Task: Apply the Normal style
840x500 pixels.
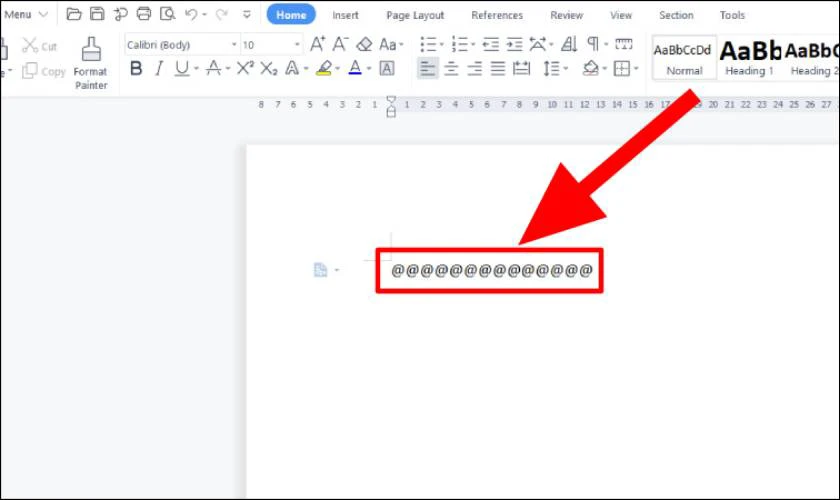Action: click(x=684, y=58)
